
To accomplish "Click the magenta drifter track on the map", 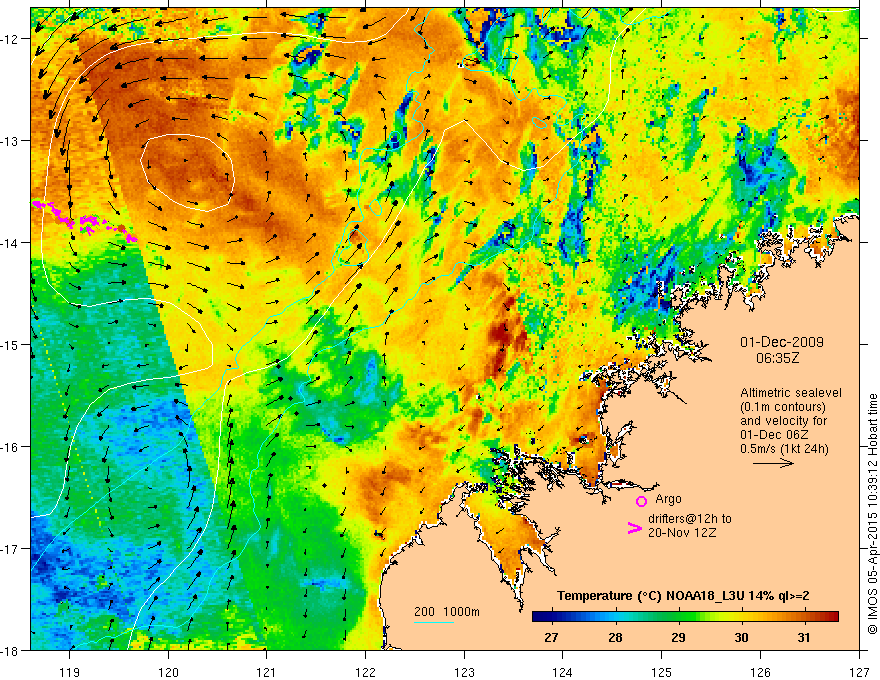I will [x=85, y=222].
